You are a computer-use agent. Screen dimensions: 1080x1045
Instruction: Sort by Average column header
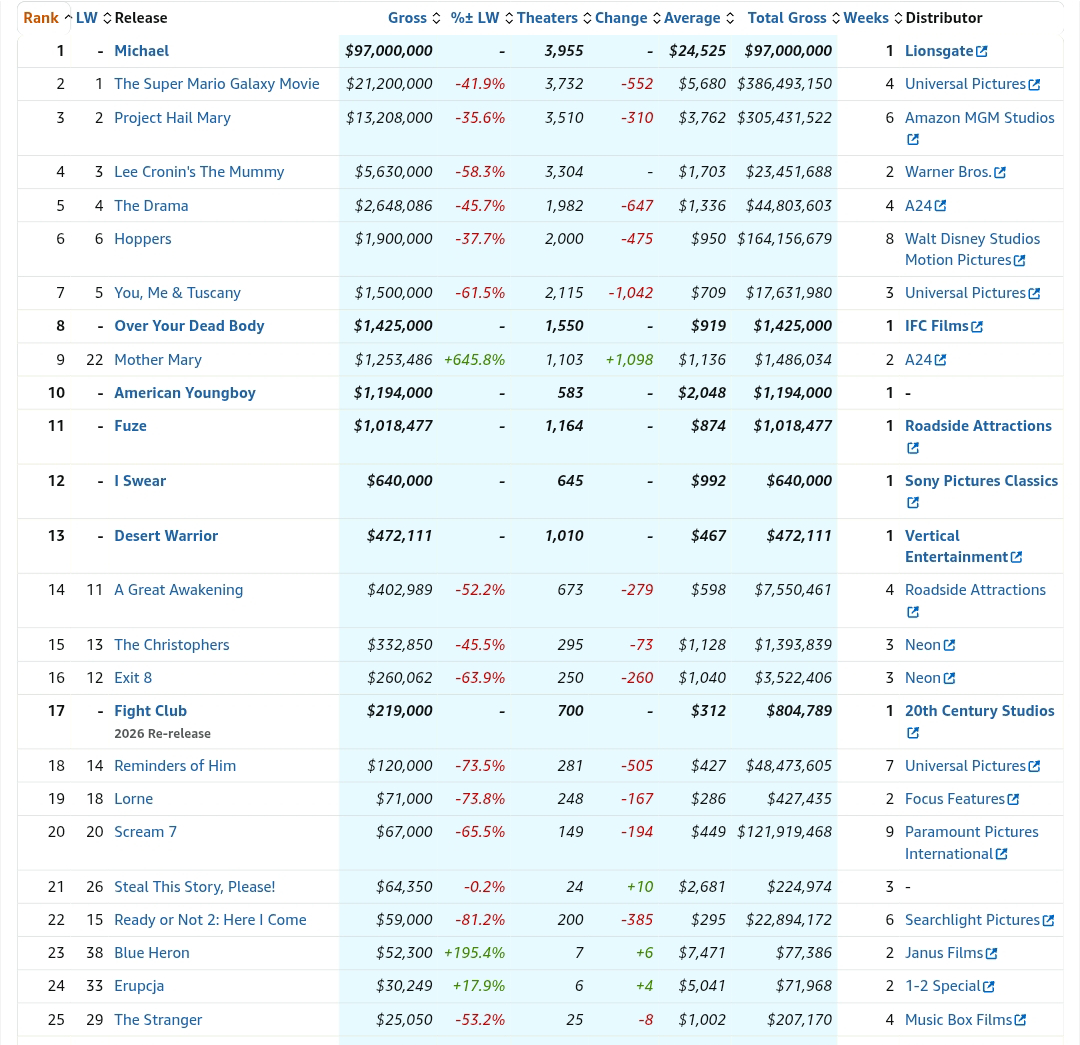(692, 18)
